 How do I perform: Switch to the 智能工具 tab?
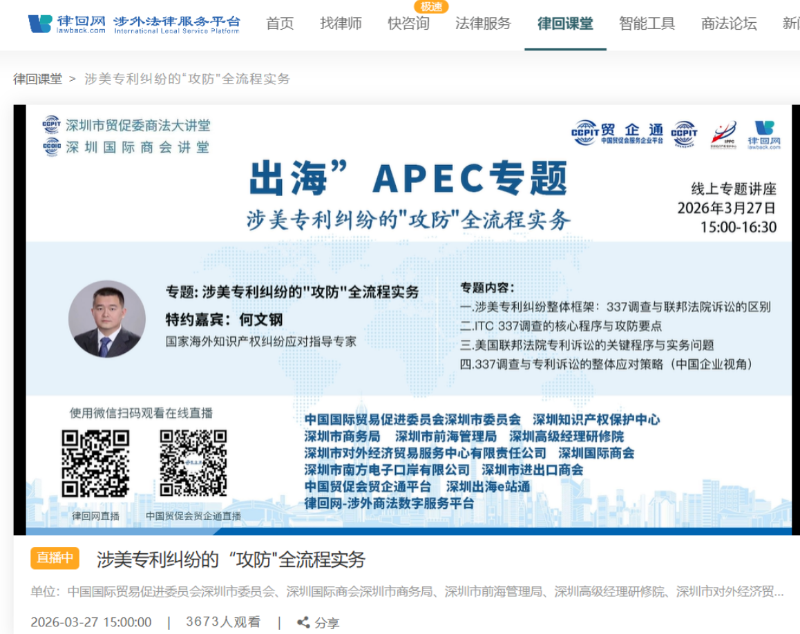[x=647, y=24]
